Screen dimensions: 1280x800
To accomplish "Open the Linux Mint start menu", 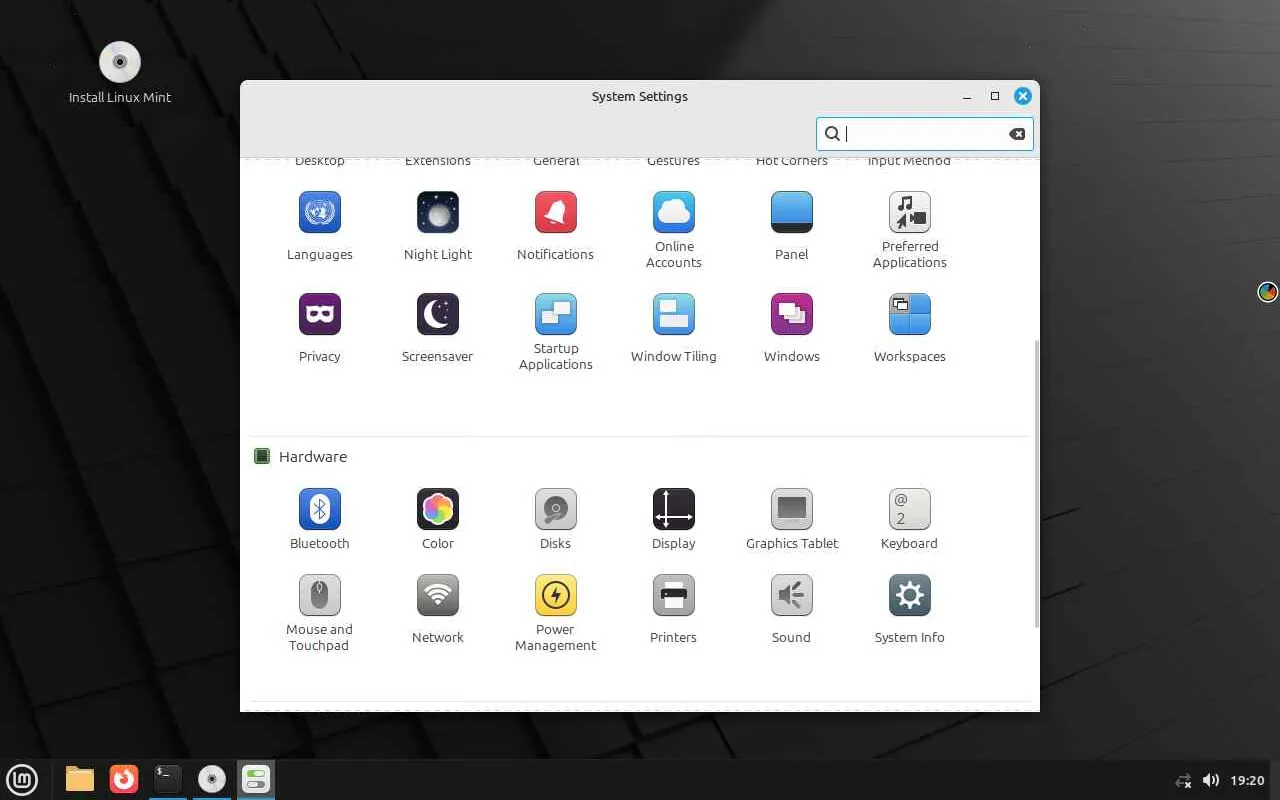I will [22, 779].
